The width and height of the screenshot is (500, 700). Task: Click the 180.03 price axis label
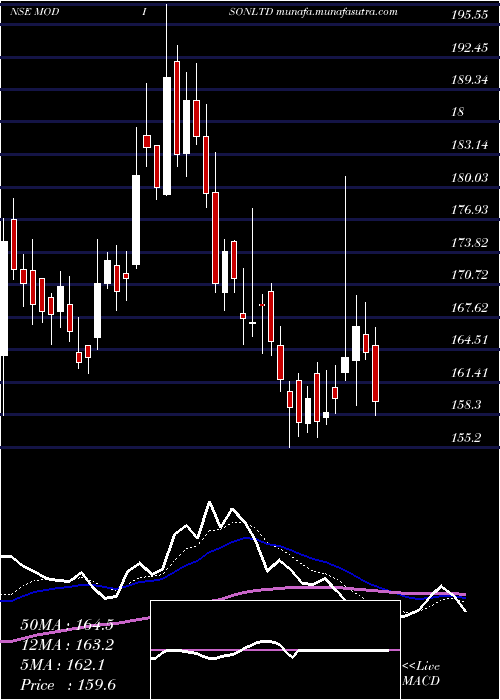[469, 178]
